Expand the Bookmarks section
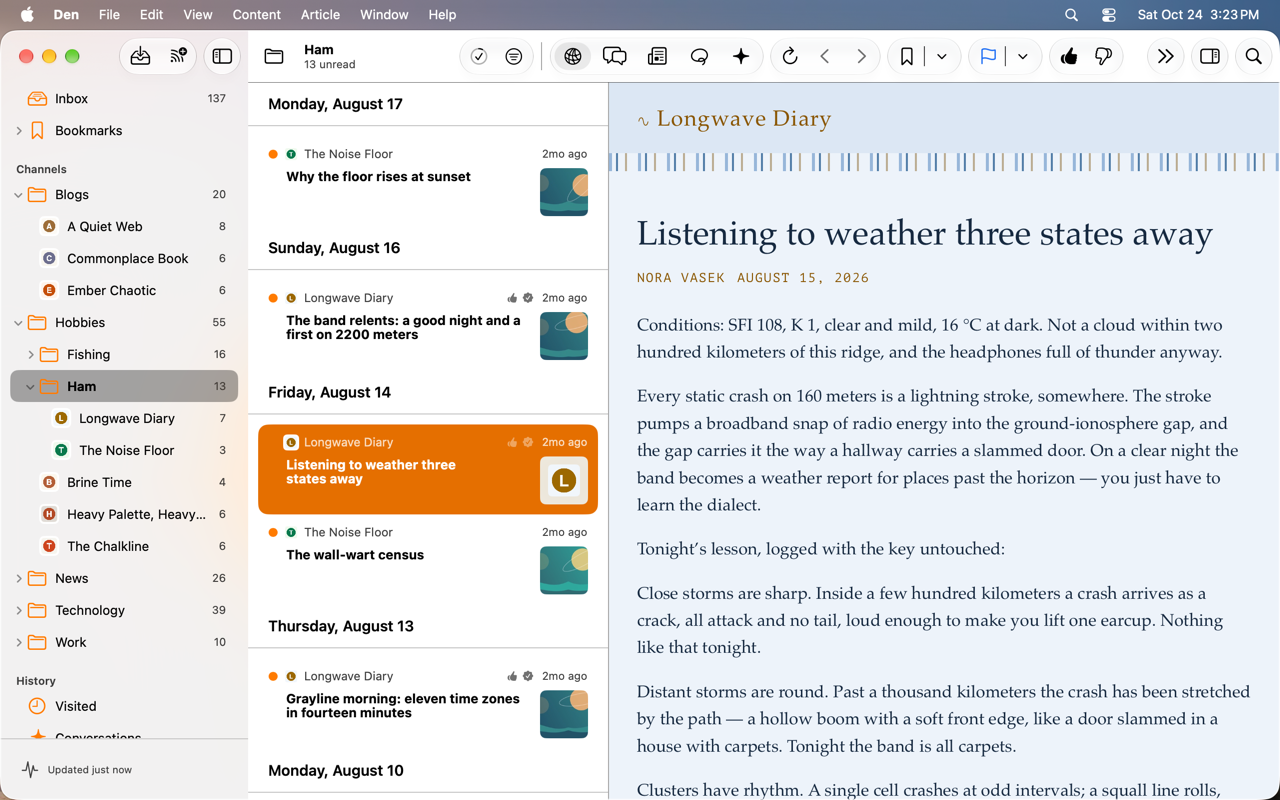The width and height of the screenshot is (1280, 800). (19, 131)
